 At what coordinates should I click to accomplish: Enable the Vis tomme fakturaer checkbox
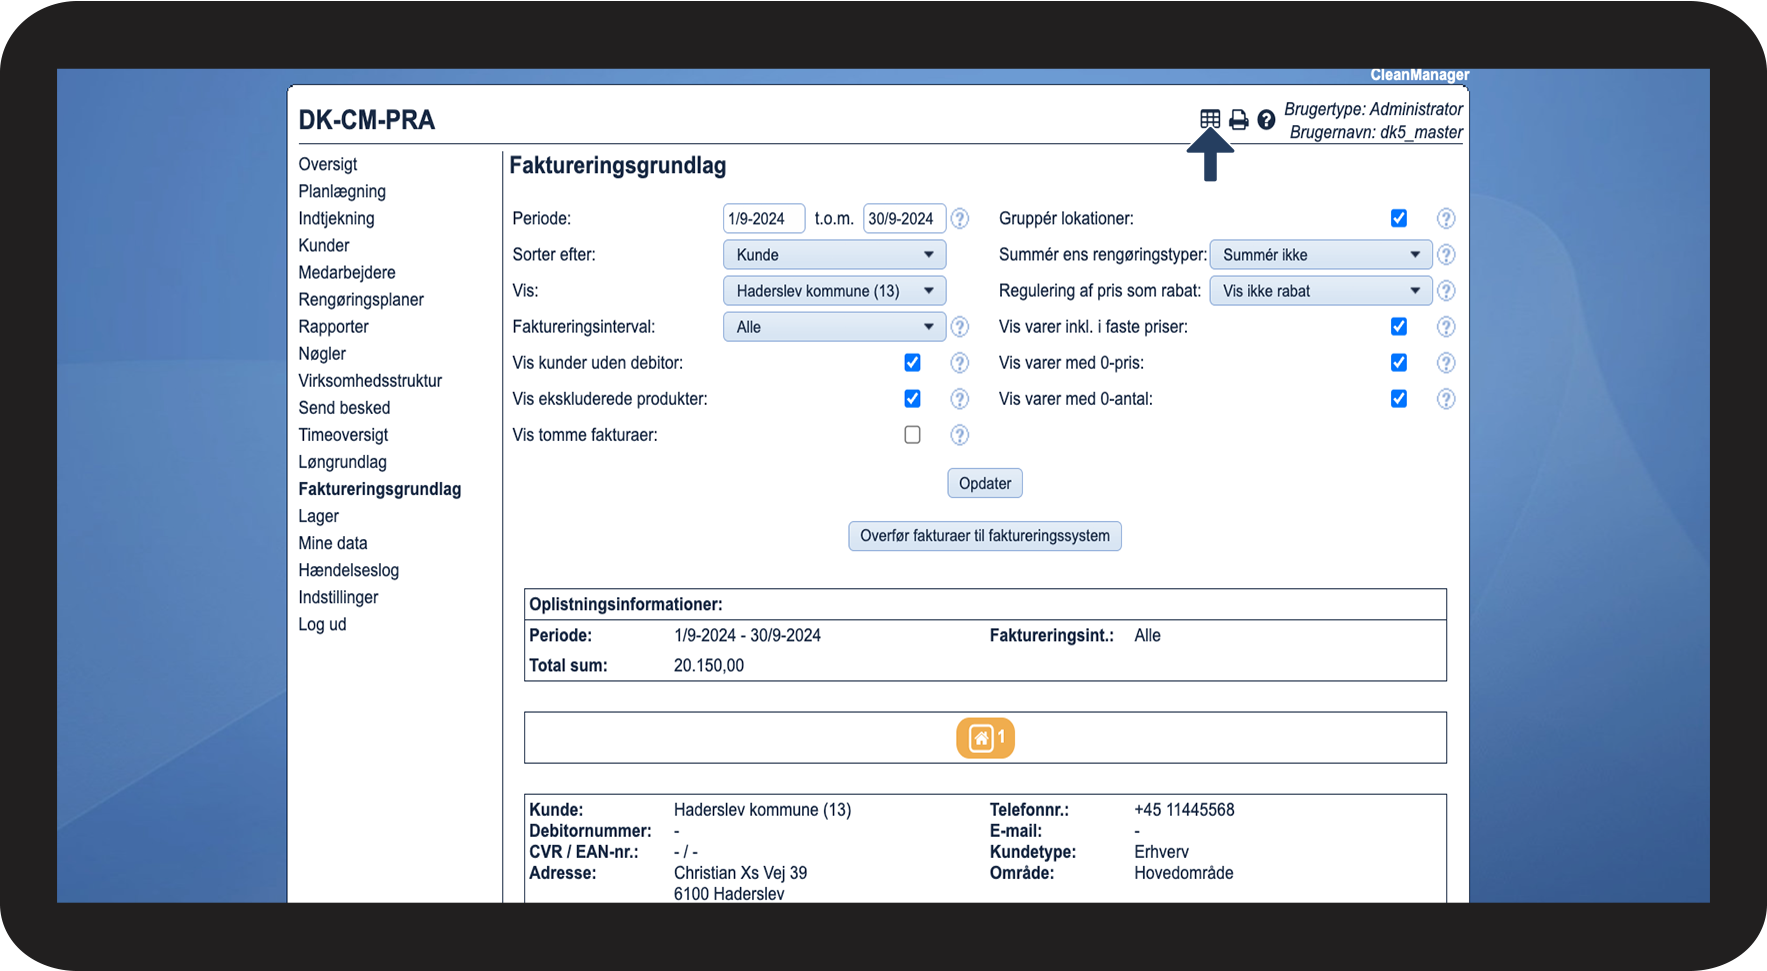(912, 435)
